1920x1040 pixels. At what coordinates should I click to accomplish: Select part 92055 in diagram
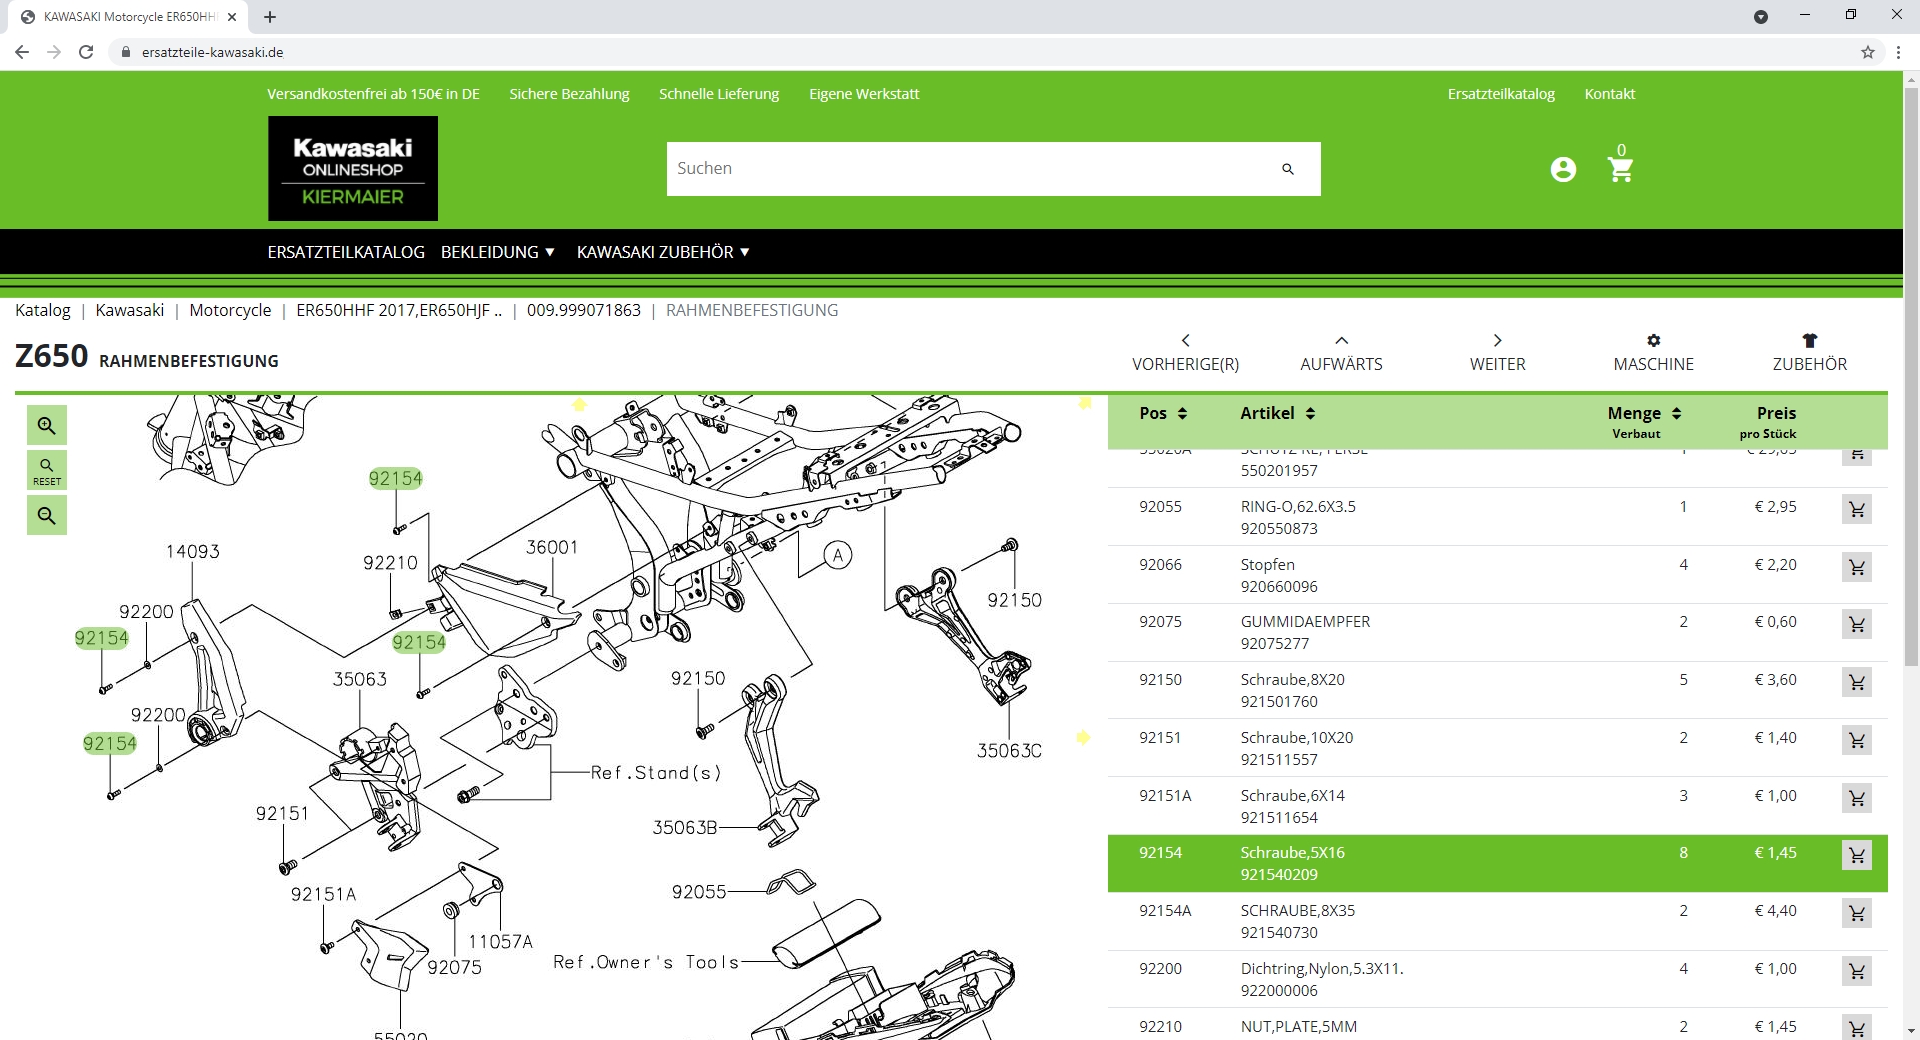pyautogui.click(x=699, y=892)
